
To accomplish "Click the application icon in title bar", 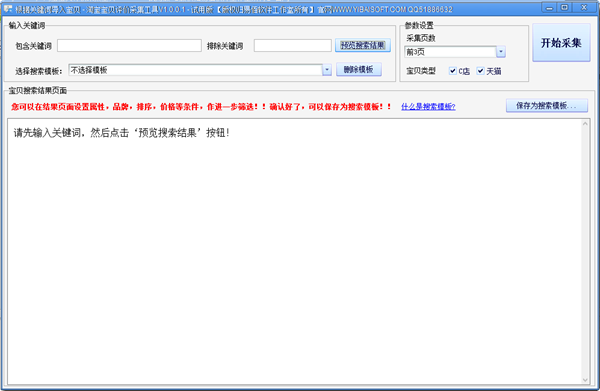I will coord(8,8).
